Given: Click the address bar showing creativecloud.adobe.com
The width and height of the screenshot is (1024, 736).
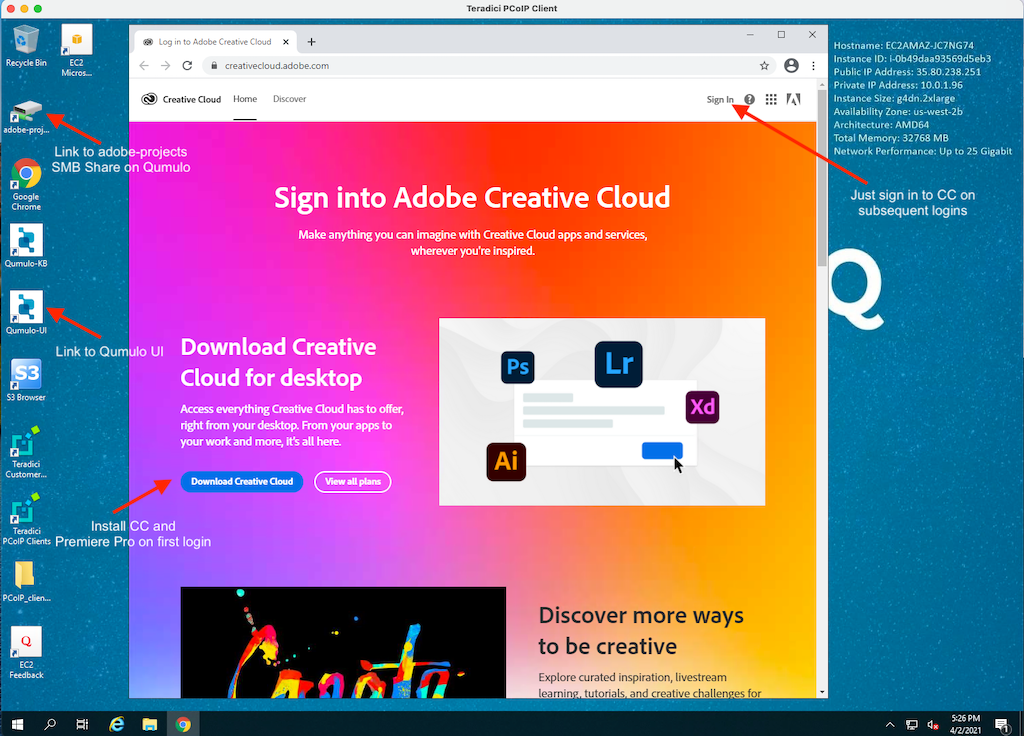Looking at the screenshot, I should pyautogui.click(x=487, y=65).
